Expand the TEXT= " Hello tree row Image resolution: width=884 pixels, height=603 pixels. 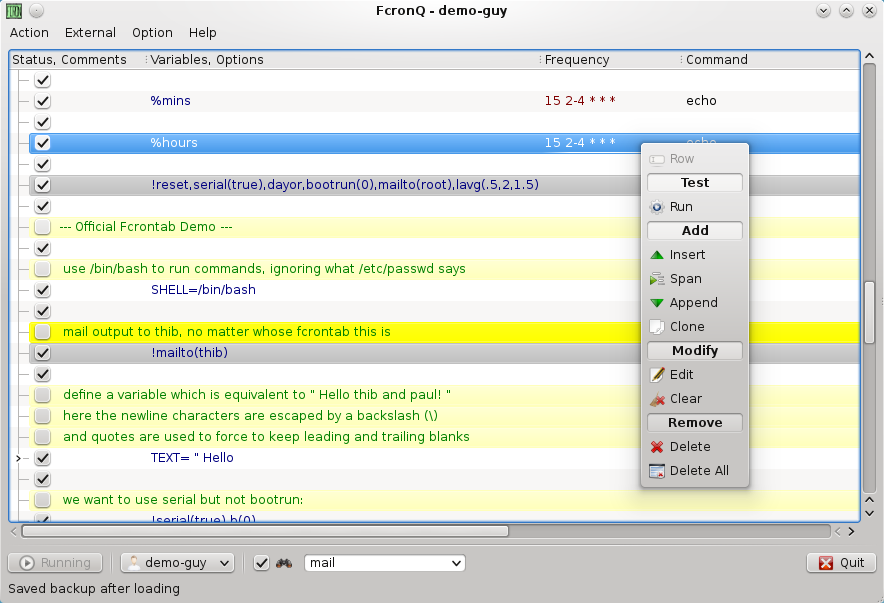(19, 458)
